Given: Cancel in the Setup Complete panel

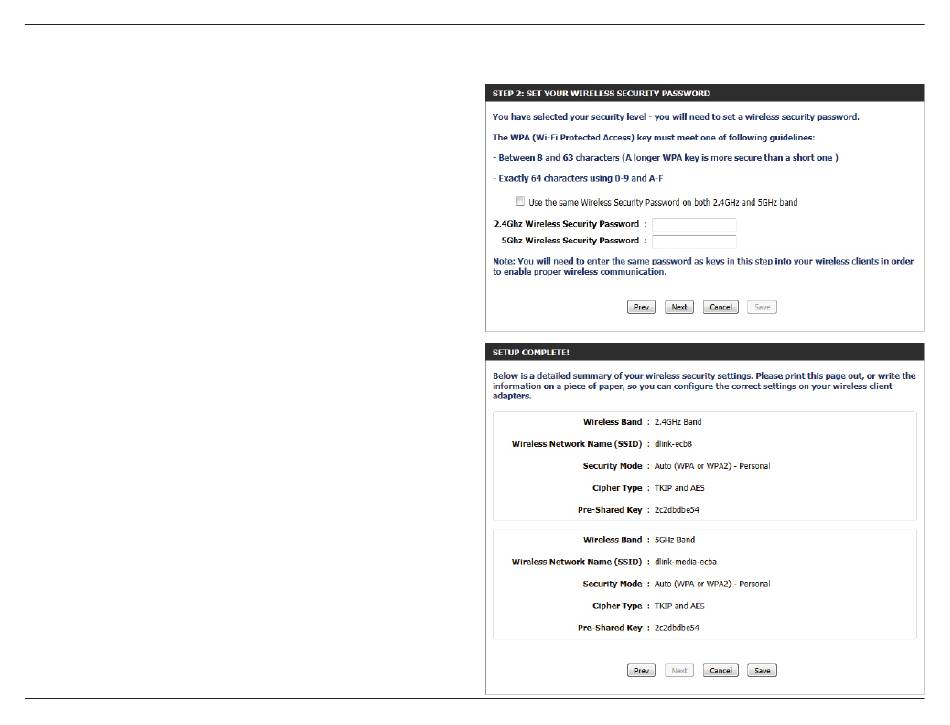Looking at the screenshot, I should [x=720, y=670].
